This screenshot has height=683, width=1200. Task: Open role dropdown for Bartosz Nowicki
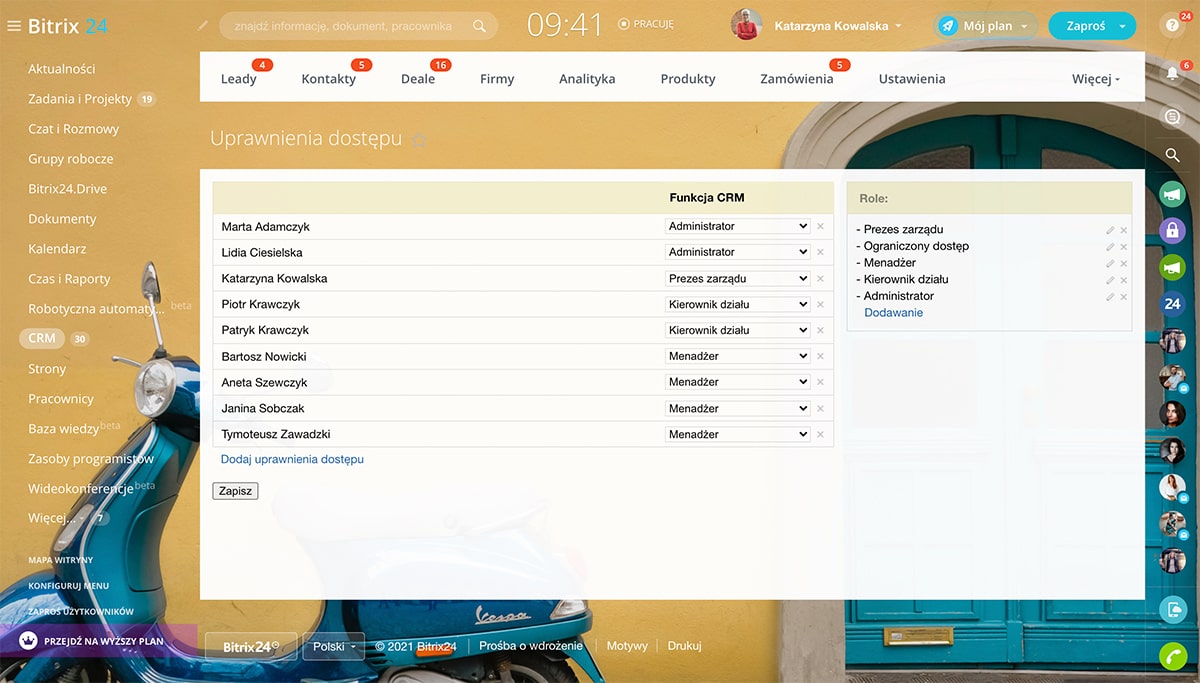click(737, 356)
